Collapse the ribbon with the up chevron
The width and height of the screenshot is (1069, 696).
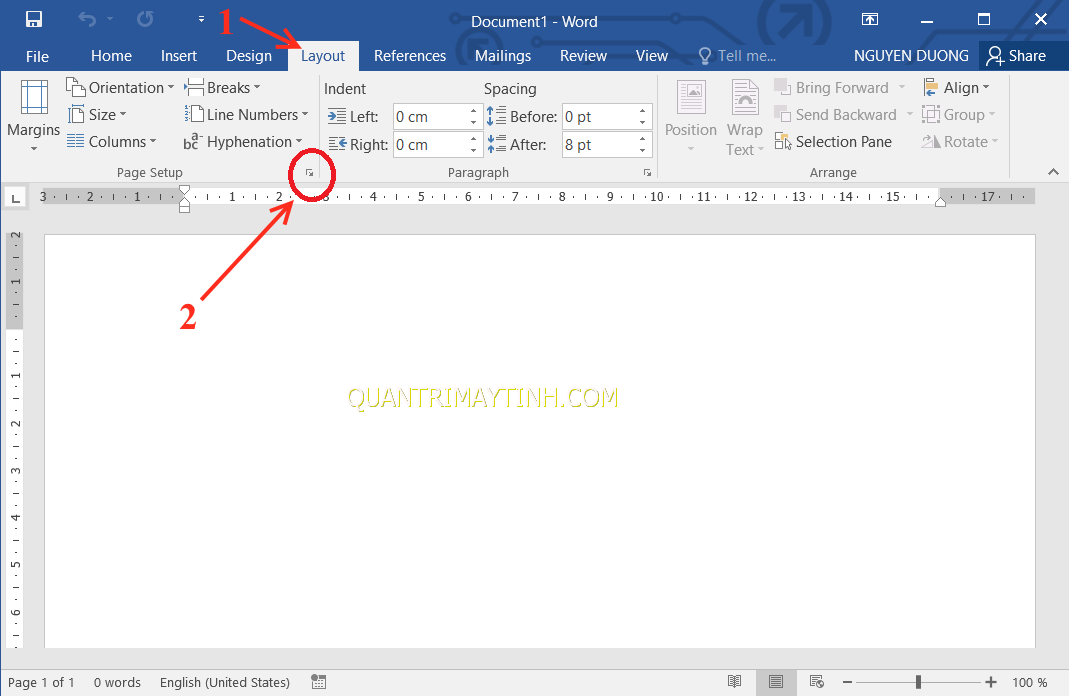(x=1053, y=172)
